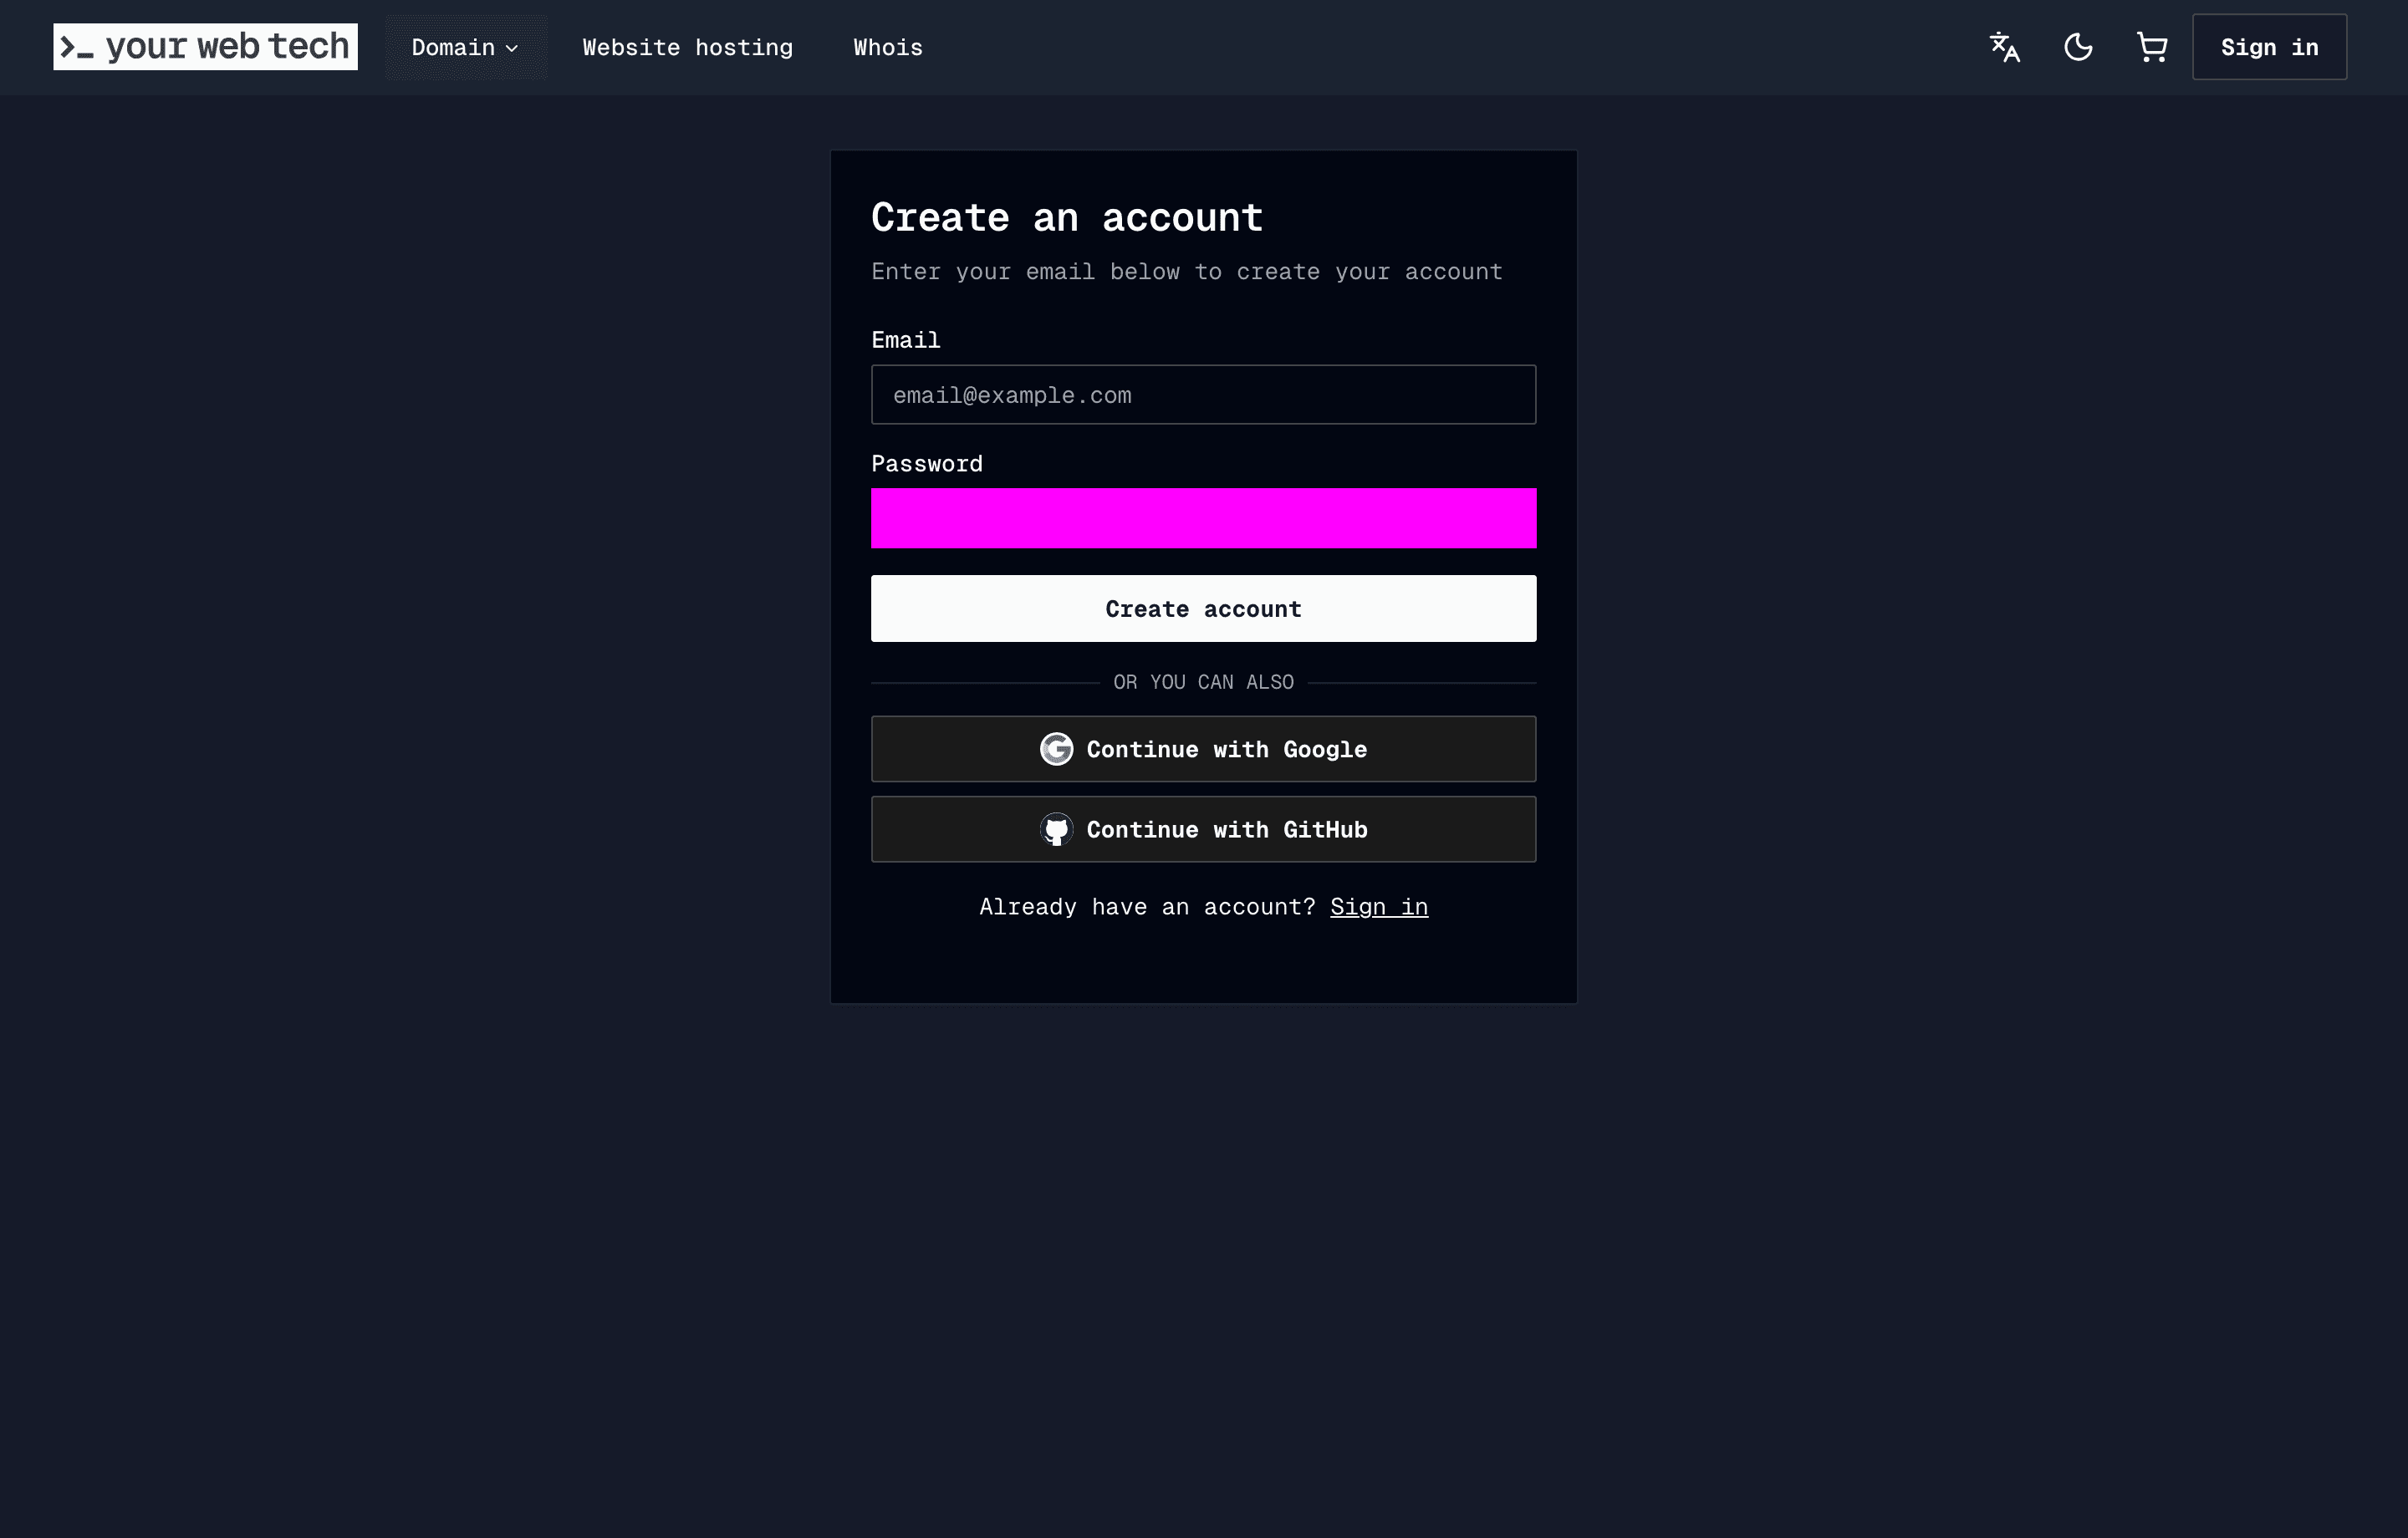The height and width of the screenshot is (1538, 2408).
Task: Go to the Whois page
Action: tap(887, 47)
